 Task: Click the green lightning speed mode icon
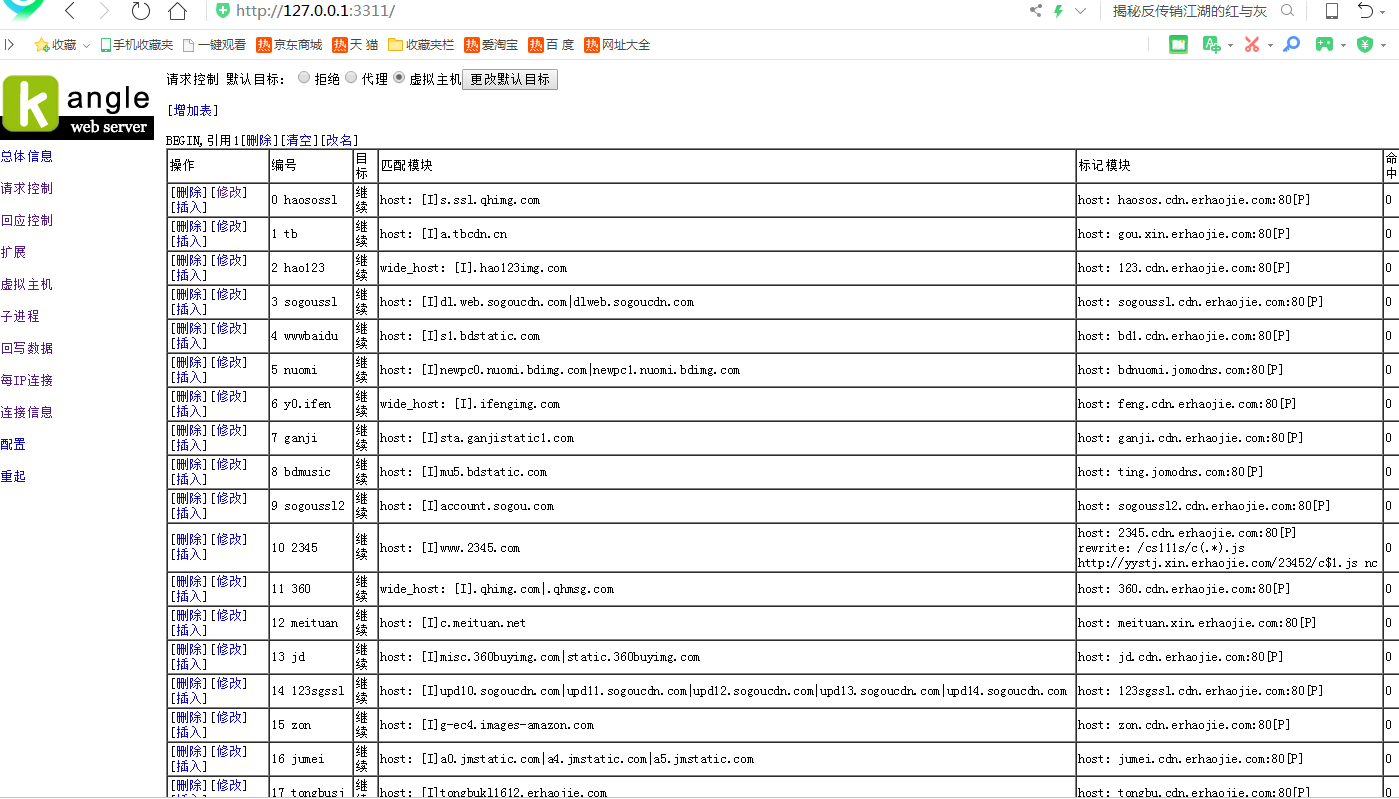point(1058,11)
